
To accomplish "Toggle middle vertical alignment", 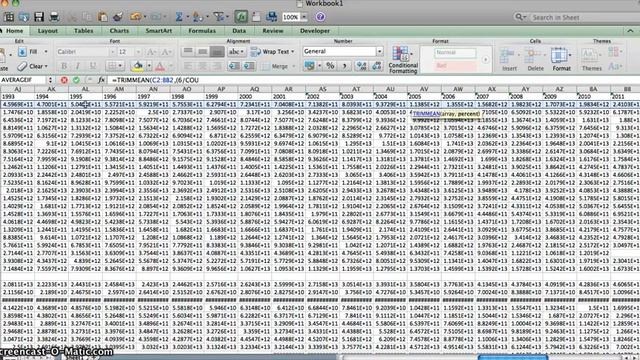I will pyautogui.click(x=202, y=51).
